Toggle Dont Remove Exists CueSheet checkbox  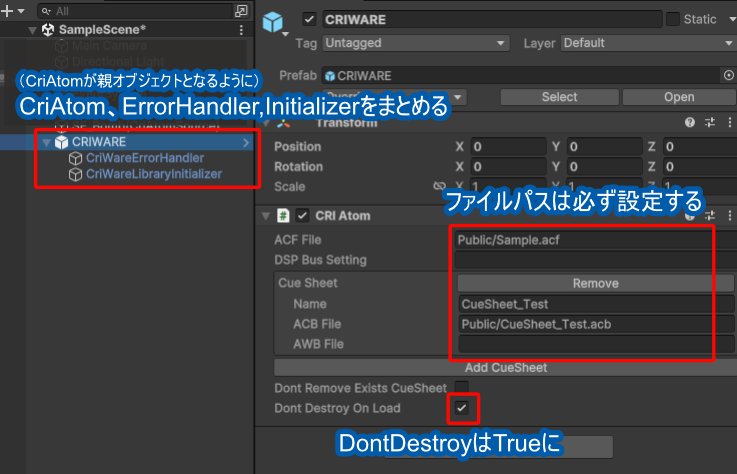462,388
